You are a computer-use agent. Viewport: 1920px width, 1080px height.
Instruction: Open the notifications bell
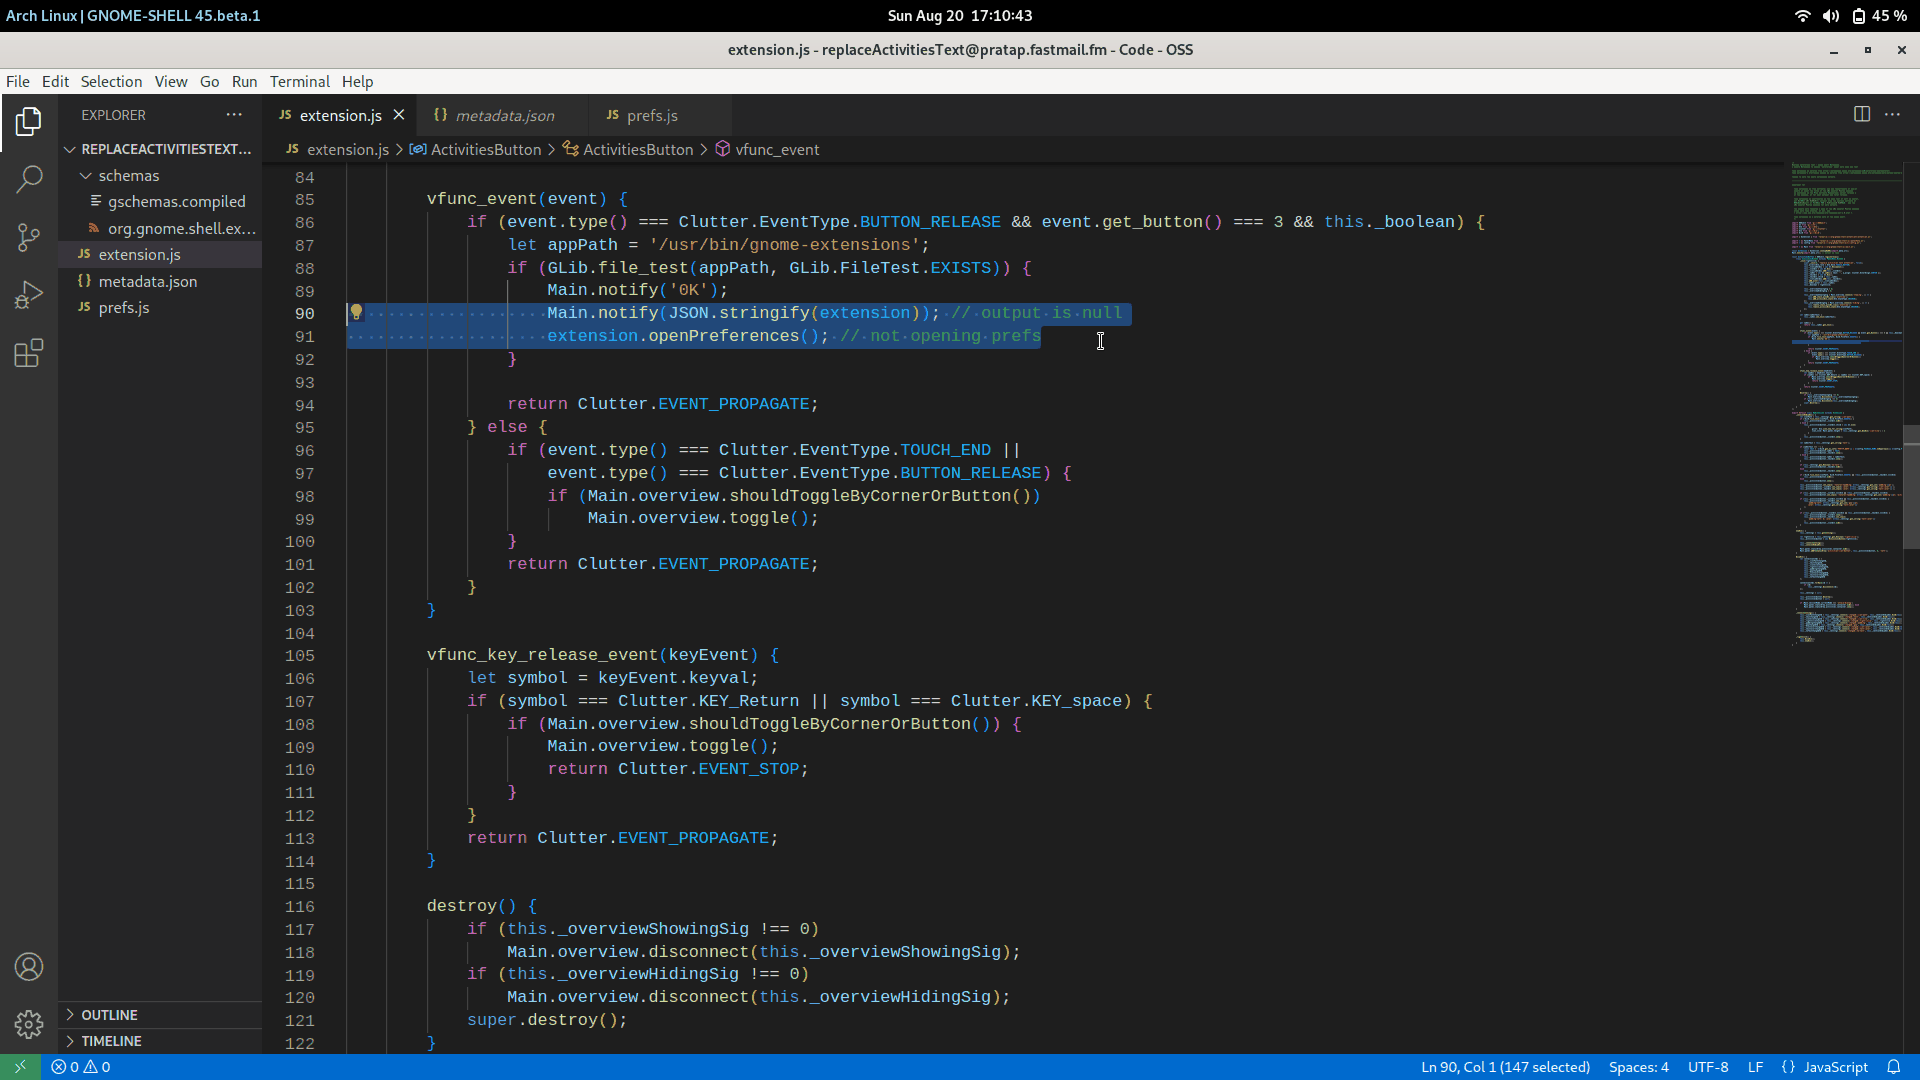(x=1893, y=1067)
